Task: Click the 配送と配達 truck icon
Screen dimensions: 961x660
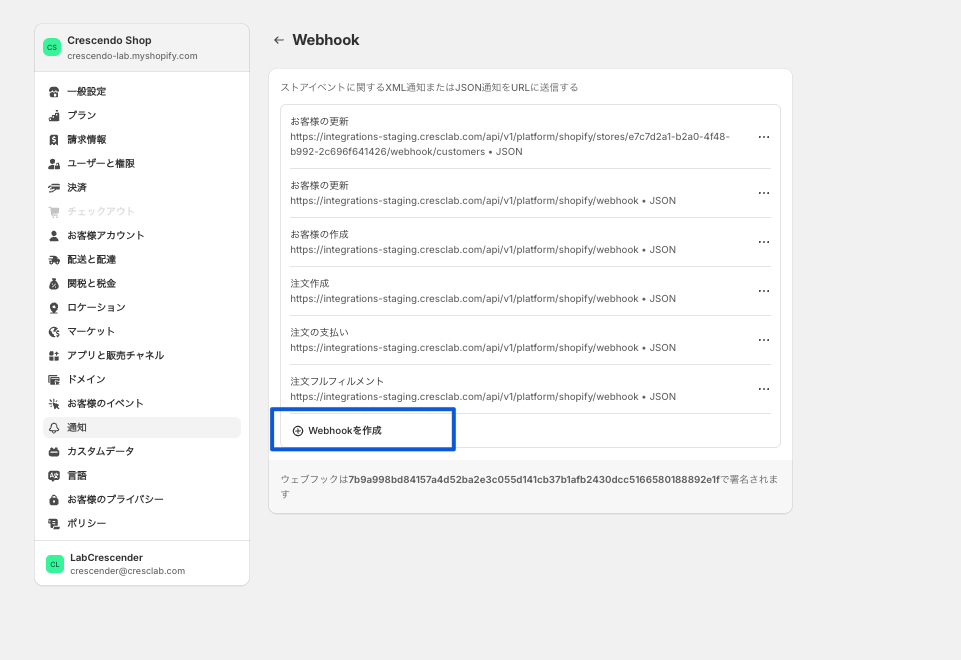Action: 54,260
